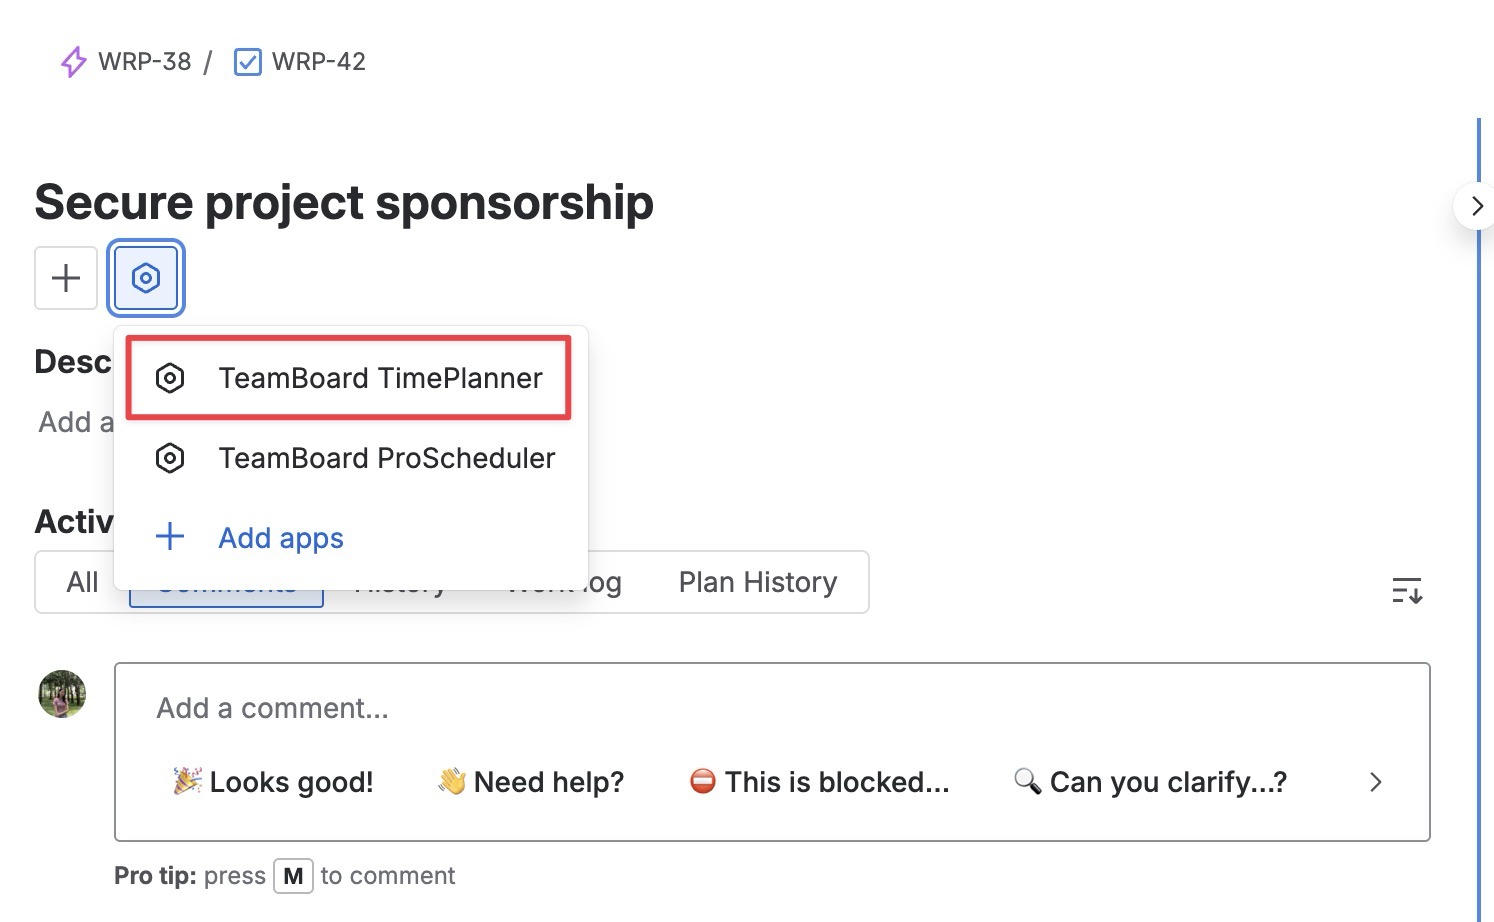
Task: Insert the 'This is blocked...' quick reply
Action: tap(820, 782)
